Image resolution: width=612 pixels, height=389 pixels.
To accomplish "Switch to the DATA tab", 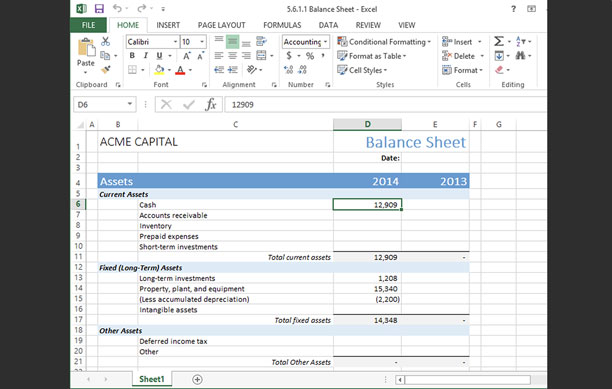I will point(328,25).
